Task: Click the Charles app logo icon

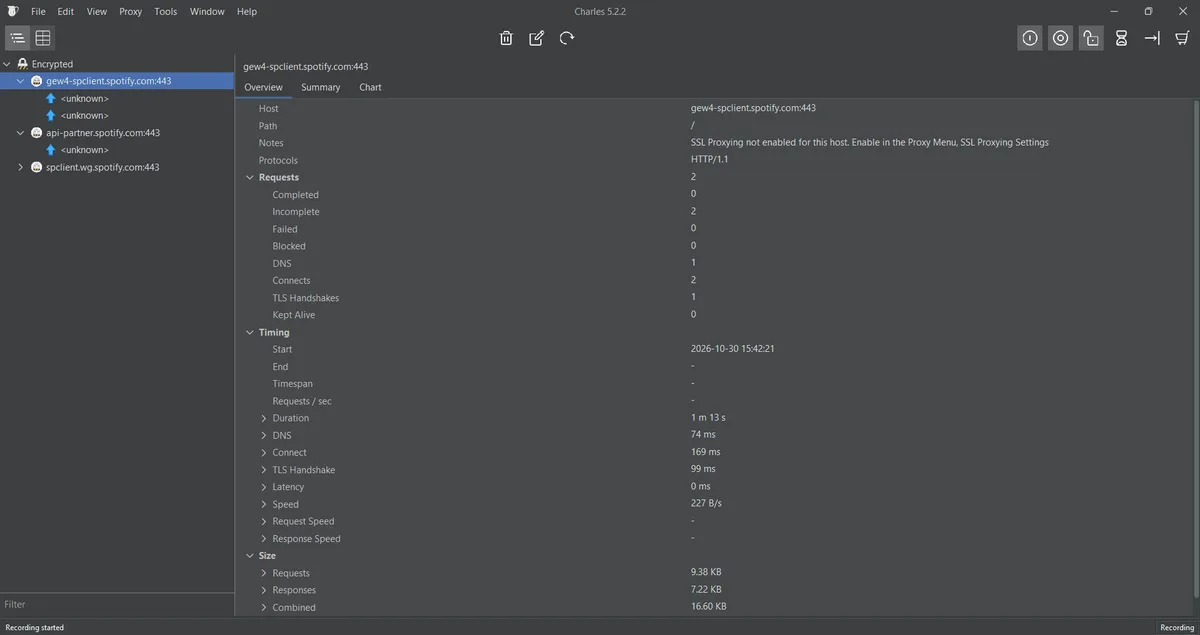Action: (x=12, y=11)
